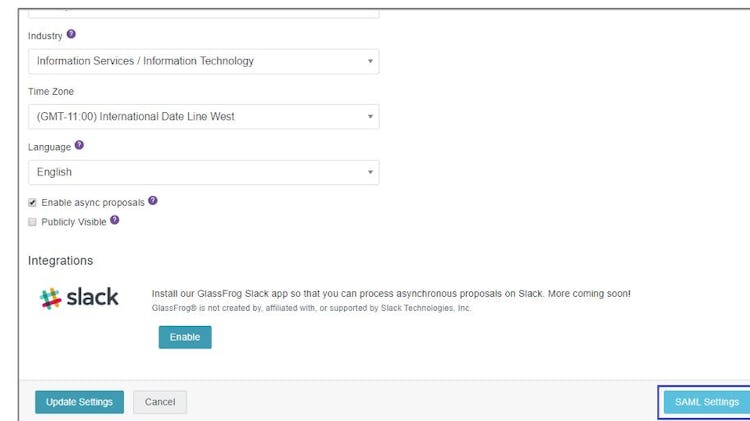The height and width of the screenshot is (421, 750).
Task: Click the Slack logo
Action: click(79, 298)
